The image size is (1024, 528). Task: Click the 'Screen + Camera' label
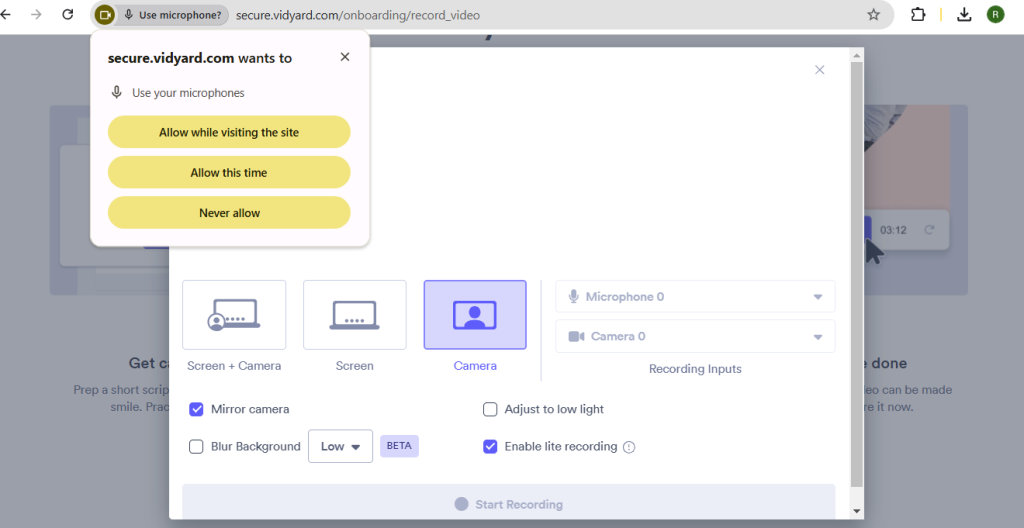[234, 366]
